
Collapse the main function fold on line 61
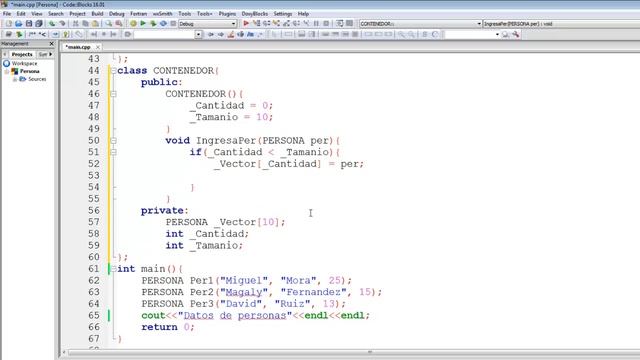pos(113,269)
